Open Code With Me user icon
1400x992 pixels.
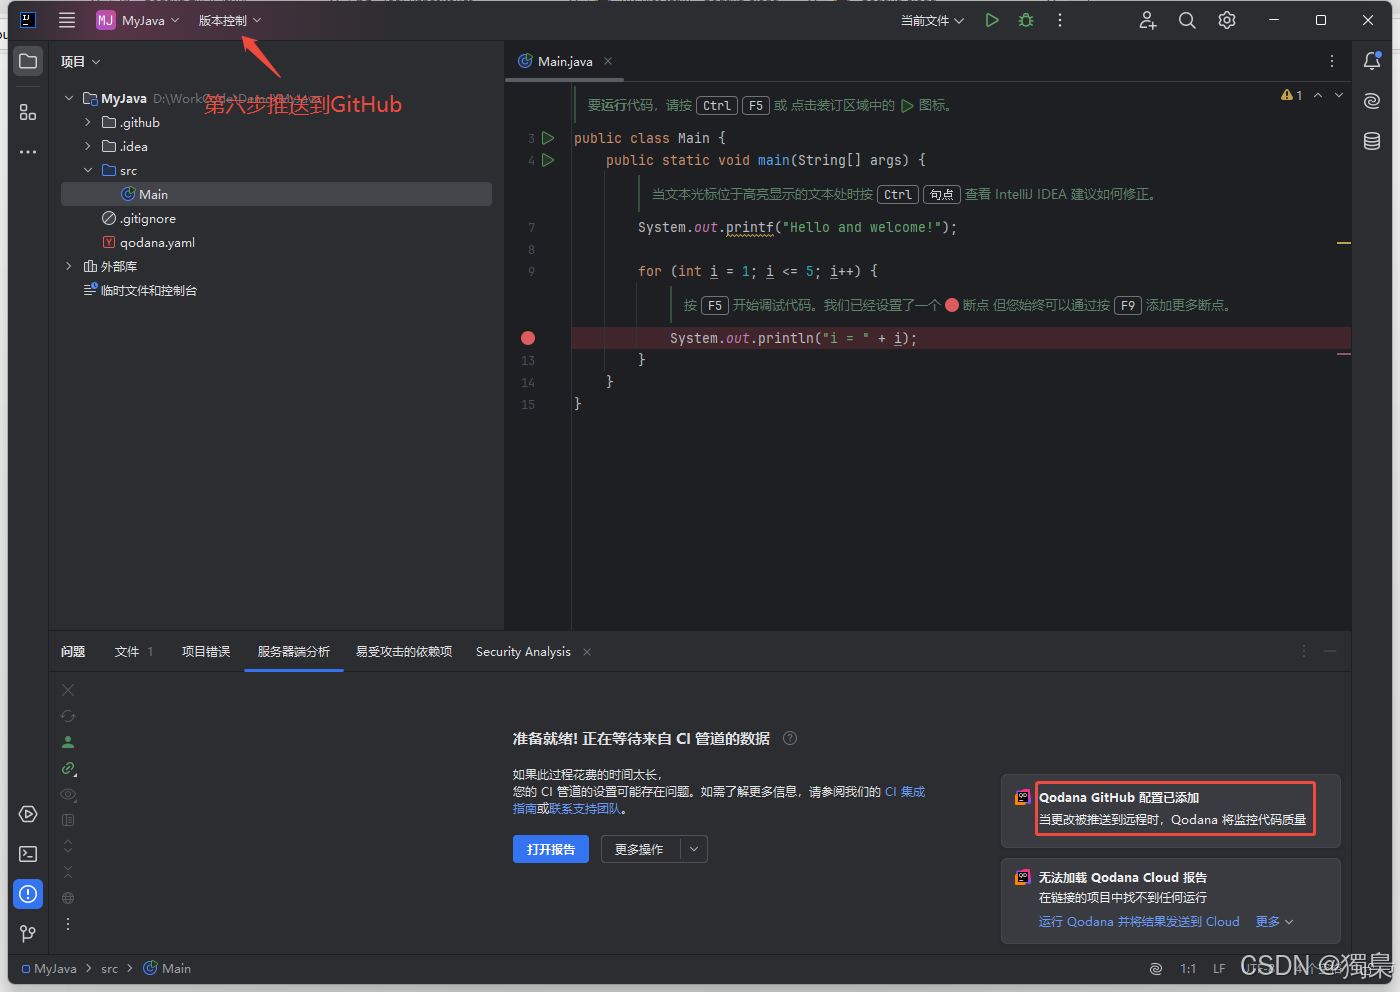tap(1147, 20)
